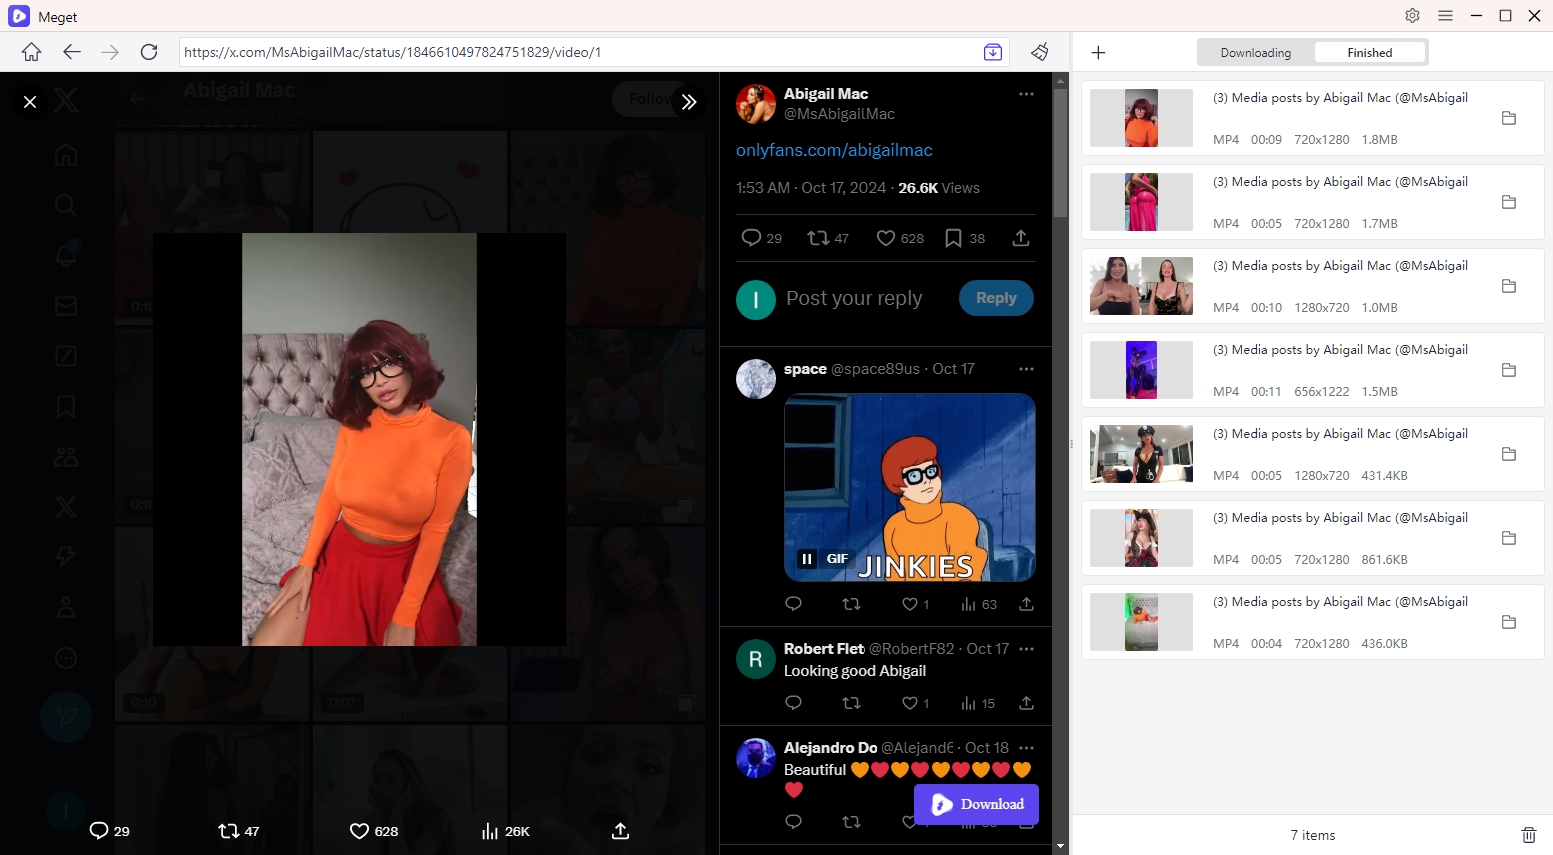
Task: Open Abigail Mac profile avatar
Action: tap(756, 104)
